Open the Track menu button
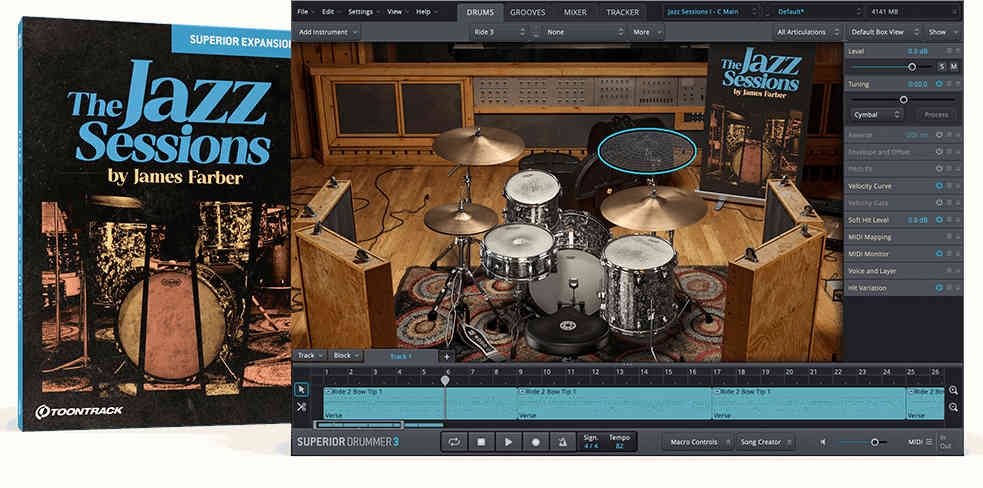 pyautogui.click(x=310, y=356)
